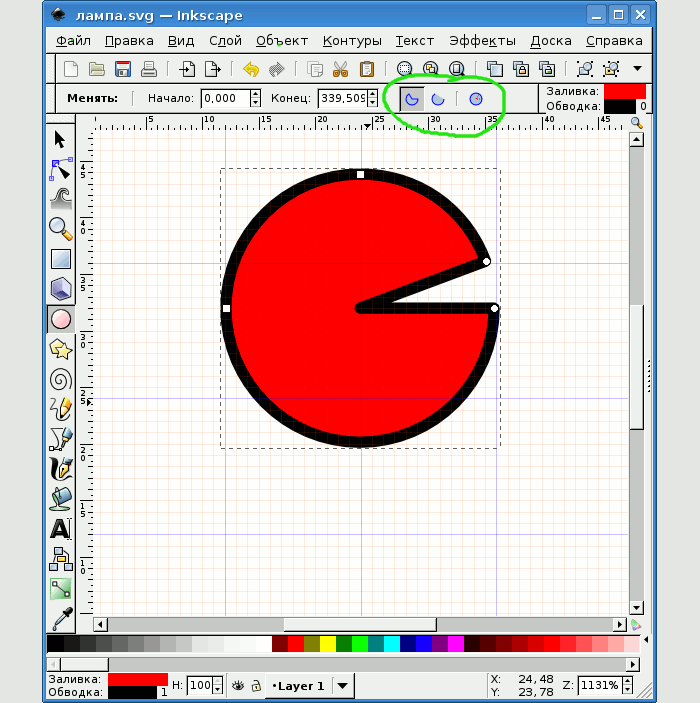Viewport: 700px width, 703px height.
Task: Click the zoom percentage field
Action: (x=600, y=685)
